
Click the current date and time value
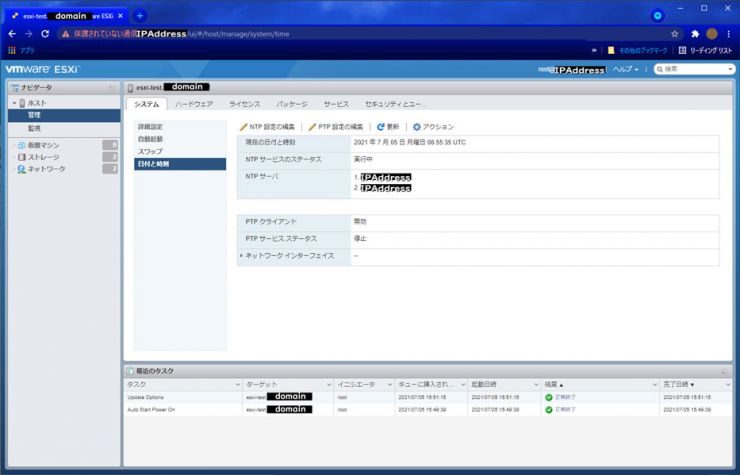[410, 142]
